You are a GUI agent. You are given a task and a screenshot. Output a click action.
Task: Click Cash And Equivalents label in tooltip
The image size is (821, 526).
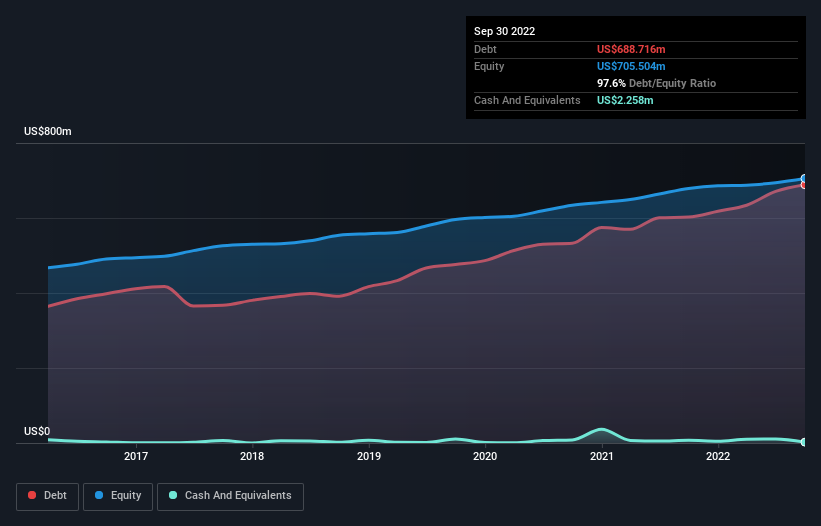527,100
